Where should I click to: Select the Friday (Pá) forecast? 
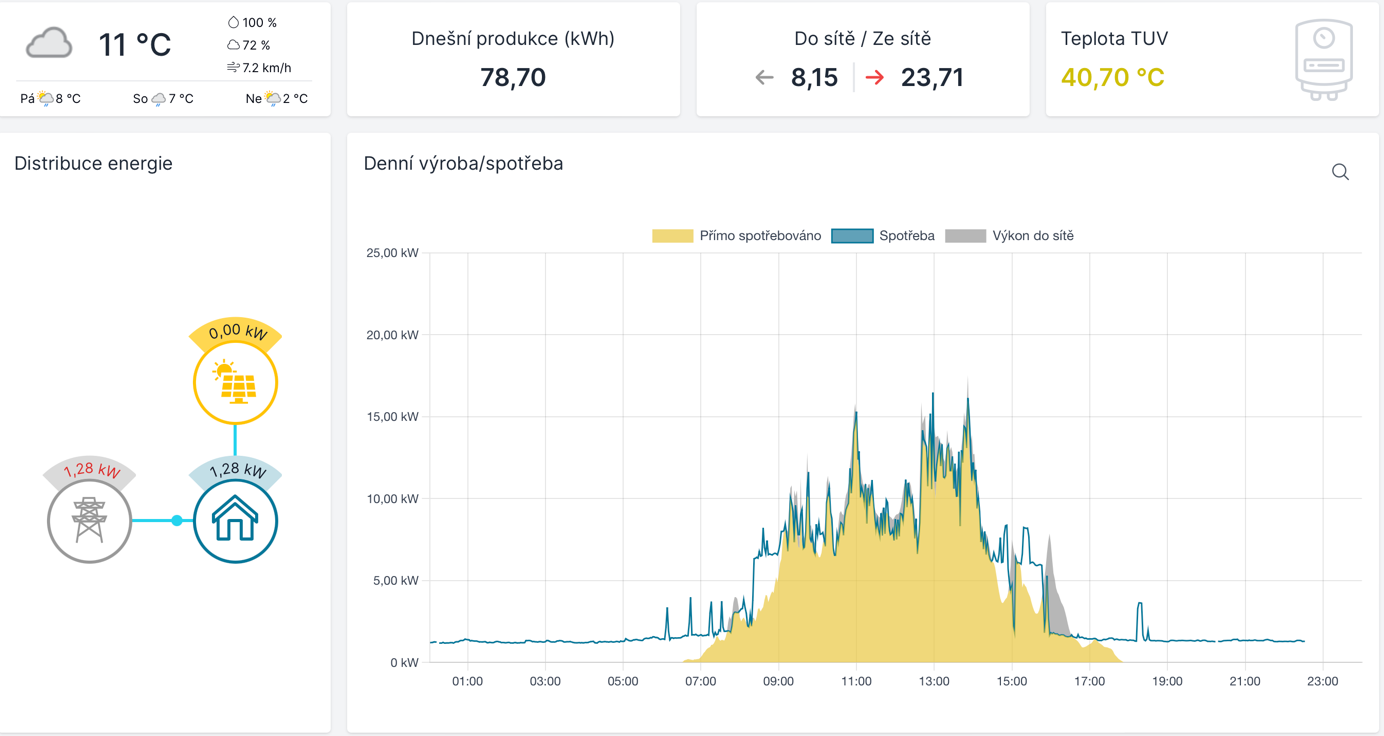(x=51, y=99)
